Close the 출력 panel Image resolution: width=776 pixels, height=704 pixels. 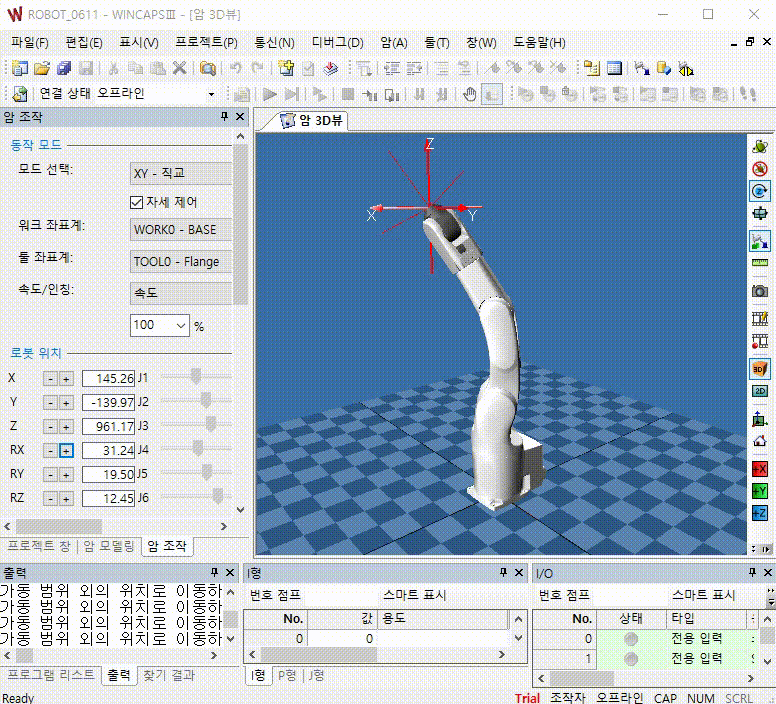tap(230, 572)
